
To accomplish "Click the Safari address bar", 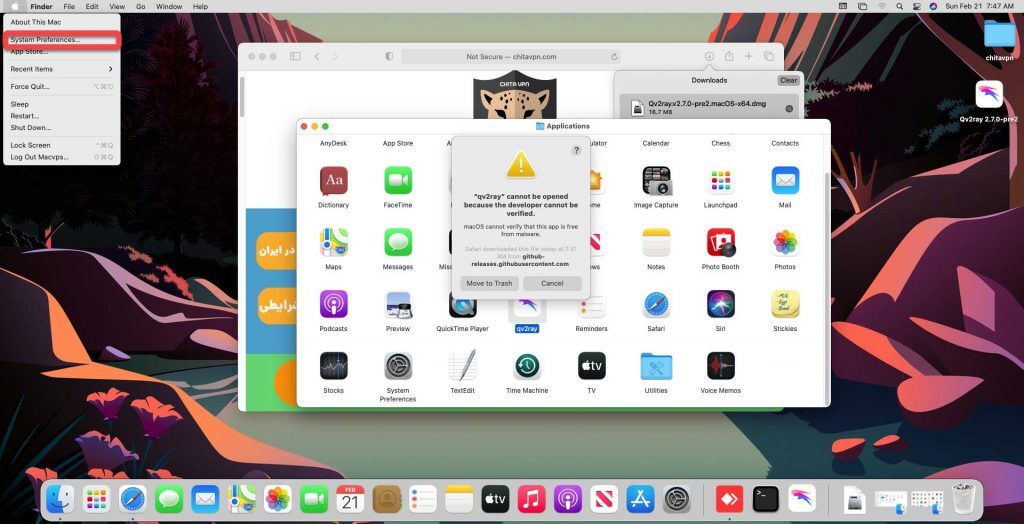I will coord(510,57).
